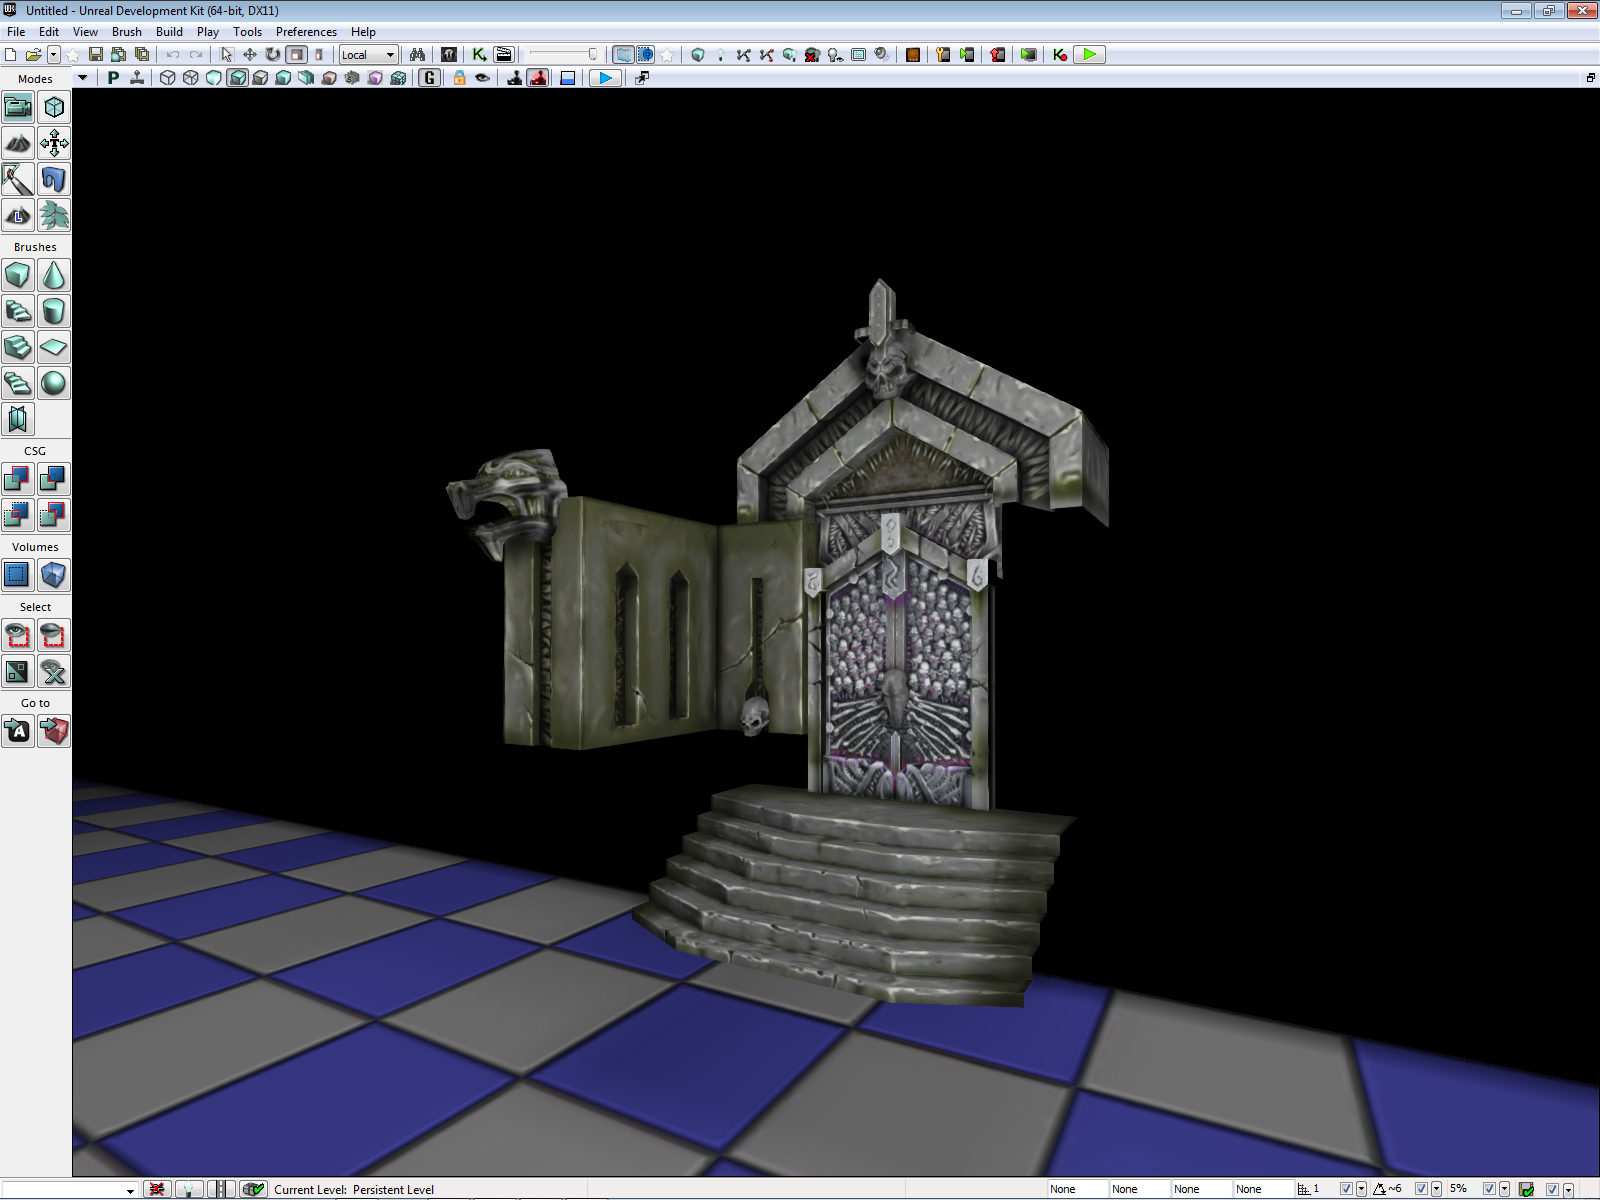Toggle drag grid snapping checkbox
The width and height of the screenshot is (1600, 1200).
pyautogui.click(x=1346, y=1189)
